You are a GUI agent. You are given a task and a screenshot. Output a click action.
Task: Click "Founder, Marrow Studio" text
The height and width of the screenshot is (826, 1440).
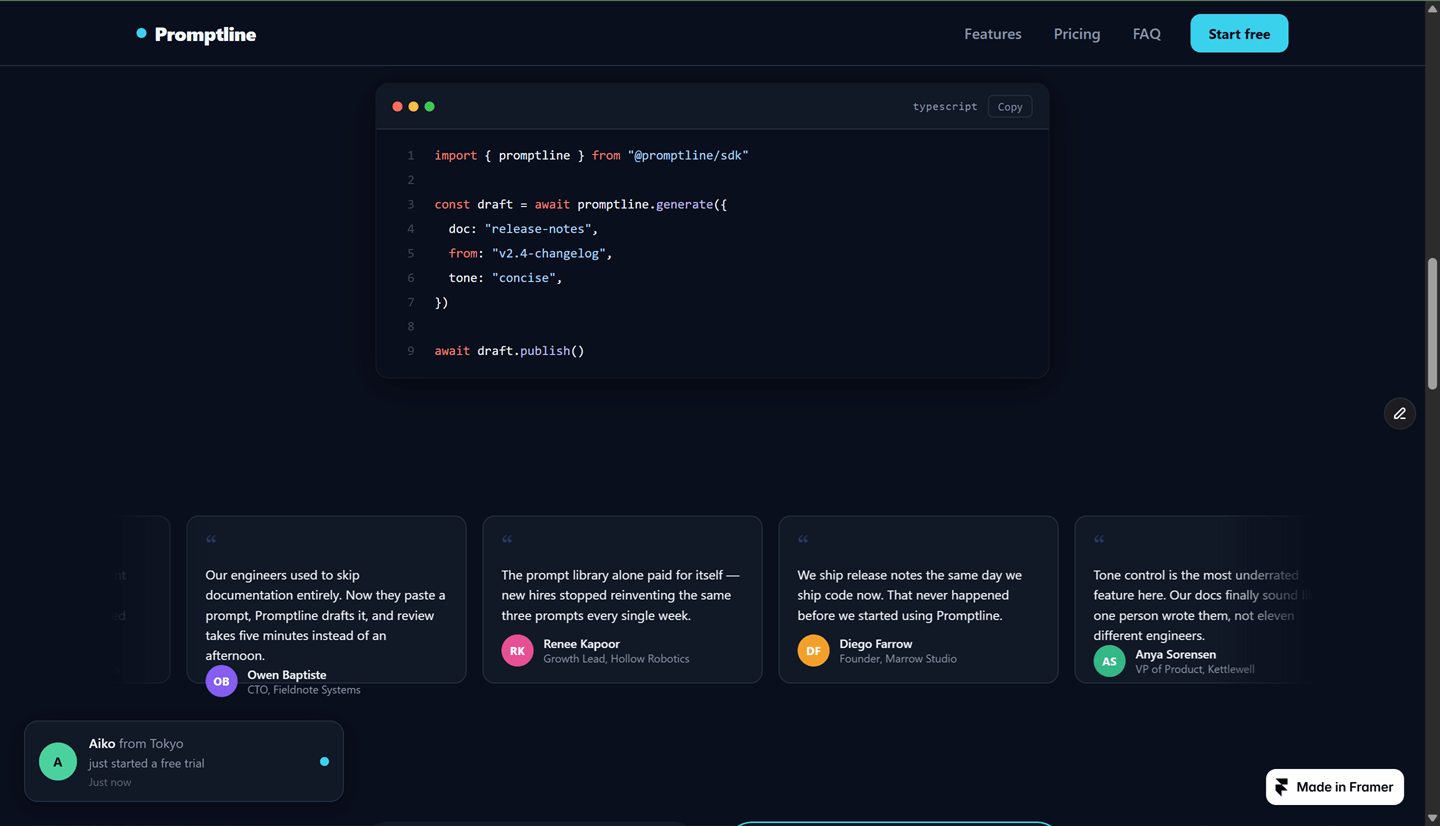pyautogui.click(x=898, y=659)
